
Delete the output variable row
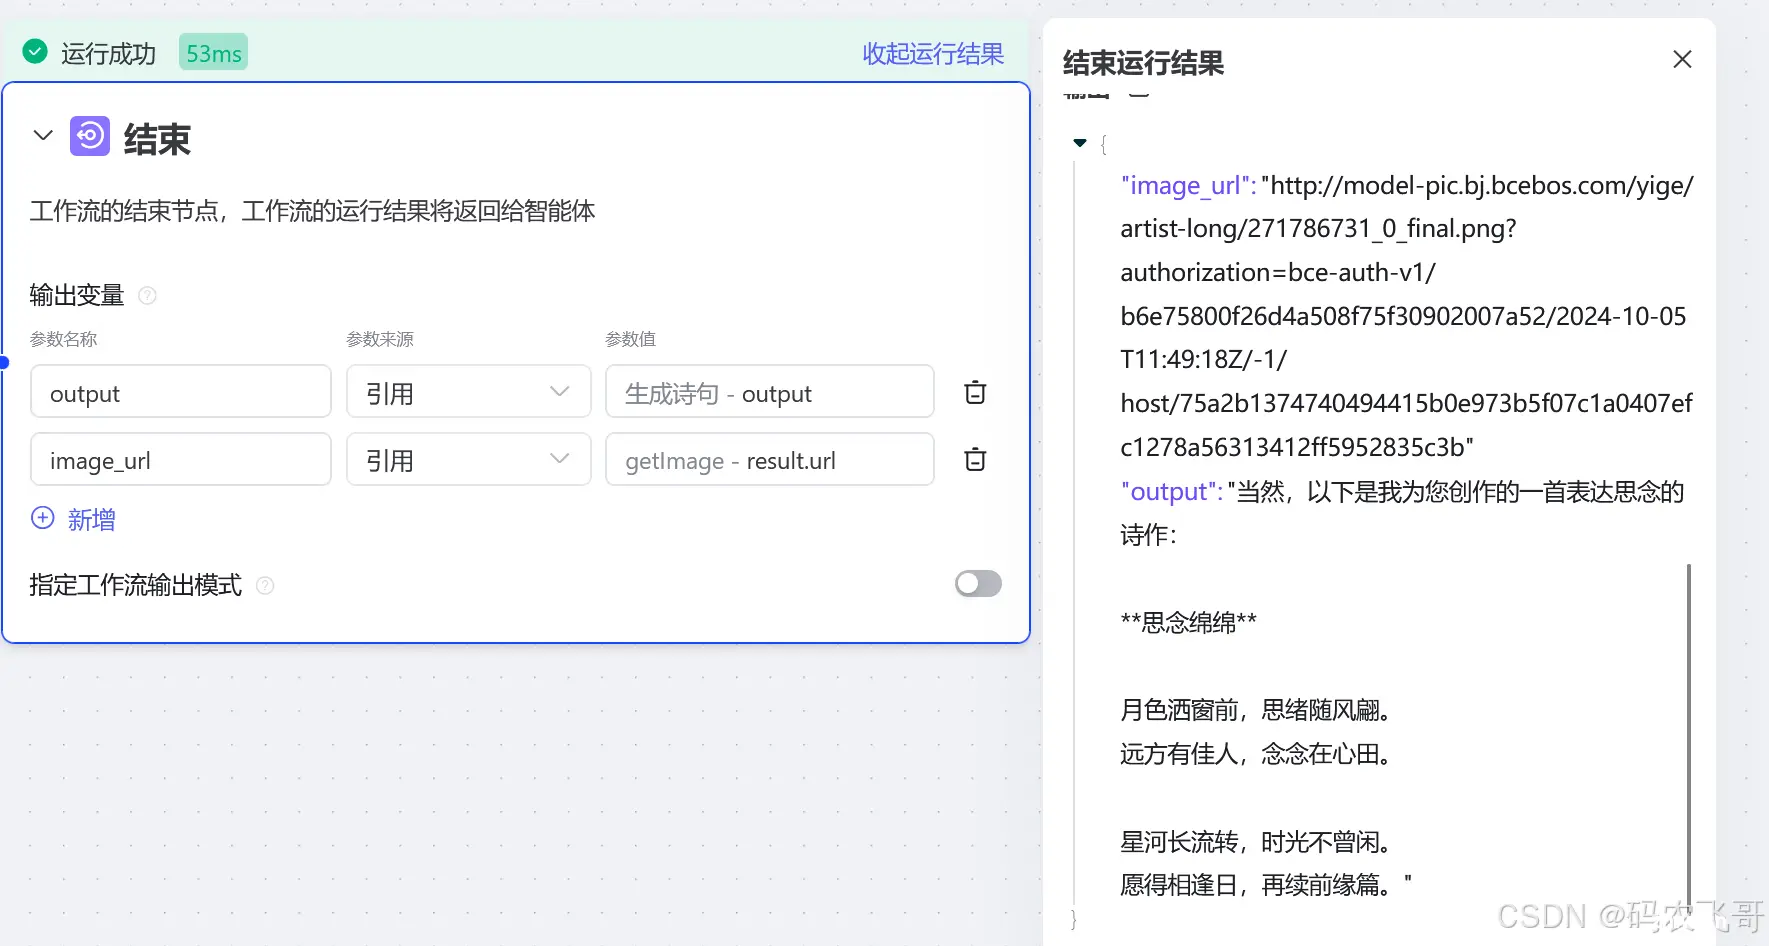(x=975, y=392)
